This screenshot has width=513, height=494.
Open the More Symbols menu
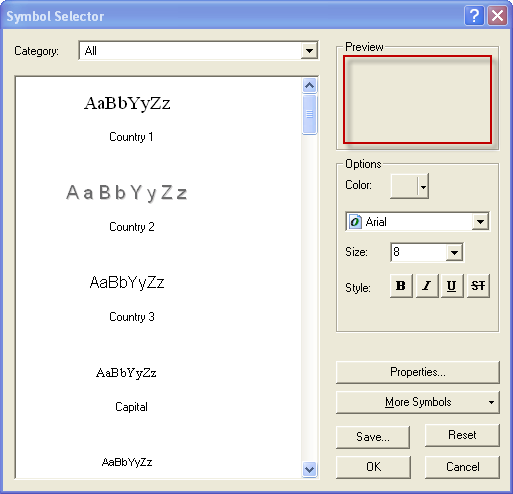click(418, 402)
